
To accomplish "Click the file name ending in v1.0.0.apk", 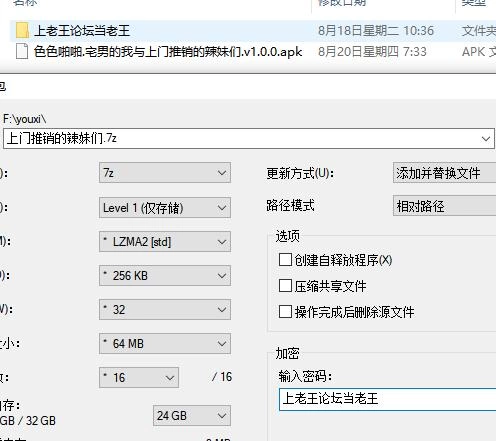I will [x=168, y=52].
